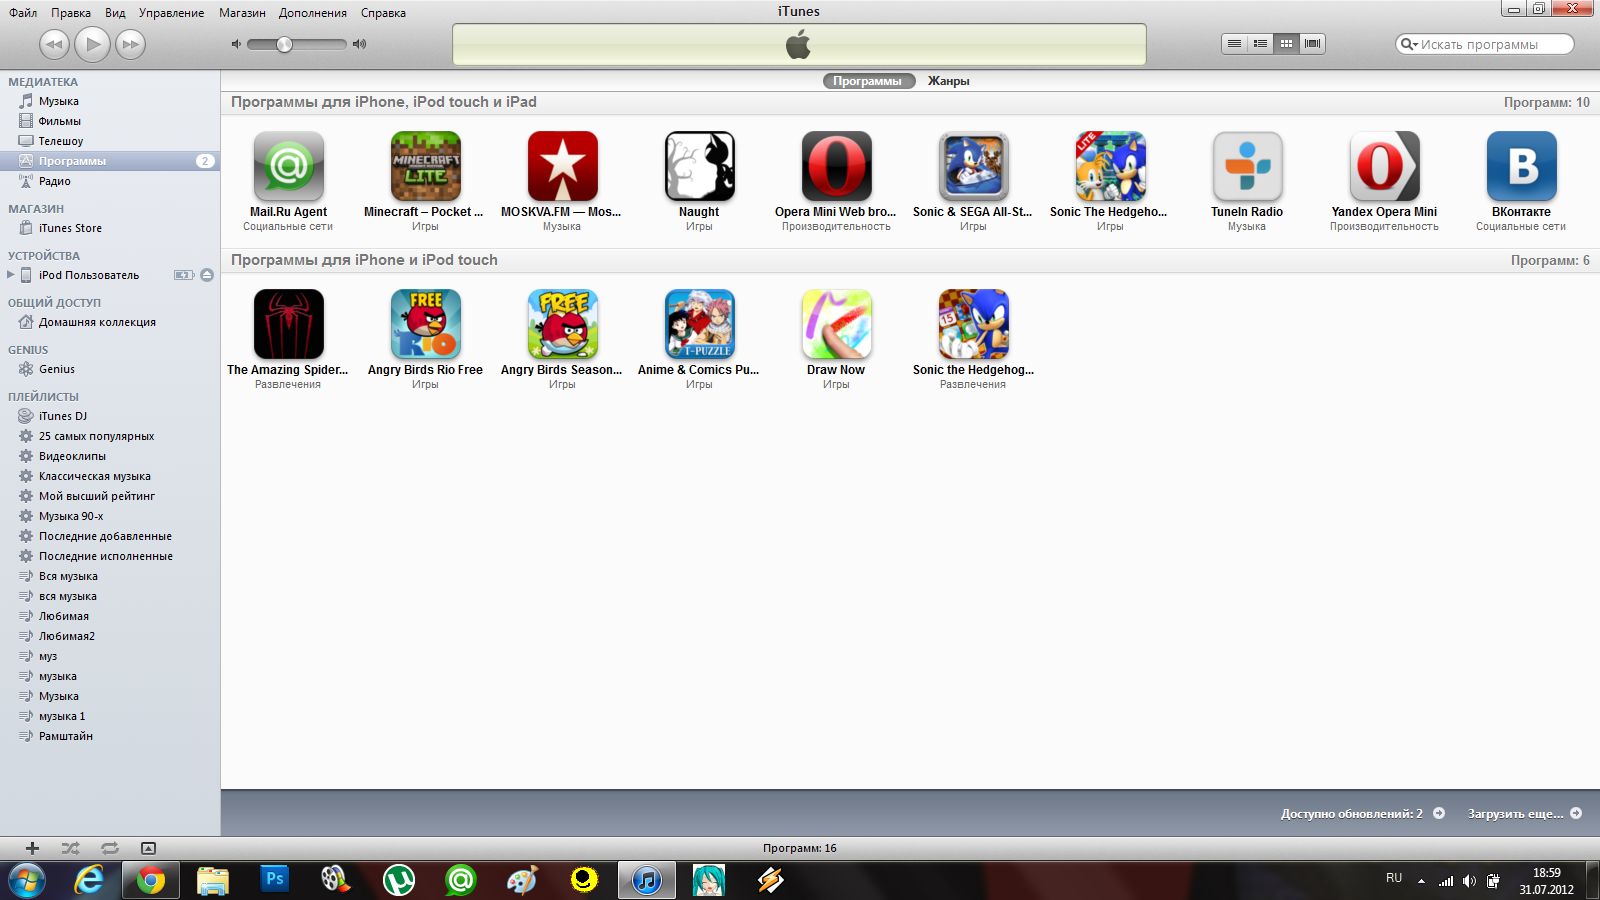Image resolution: width=1600 pixels, height=900 pixels.
Task: Open the Магазин menu
Action: point(242,13)
